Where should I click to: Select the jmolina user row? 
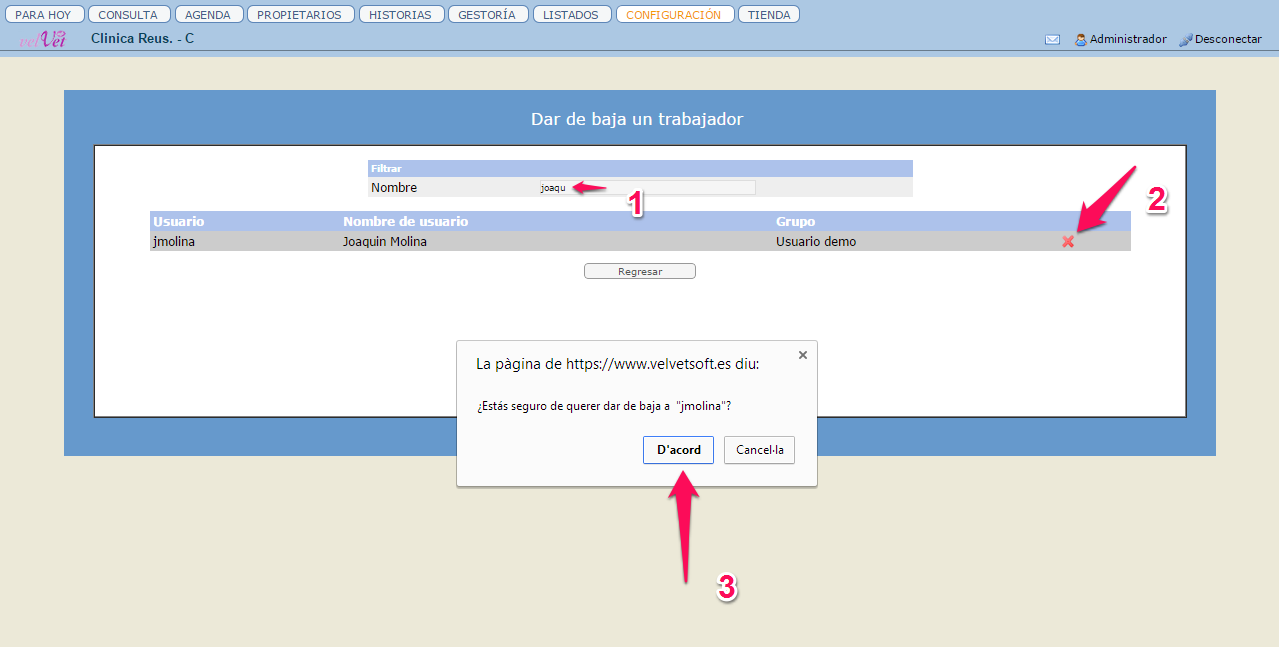[500, 241]
